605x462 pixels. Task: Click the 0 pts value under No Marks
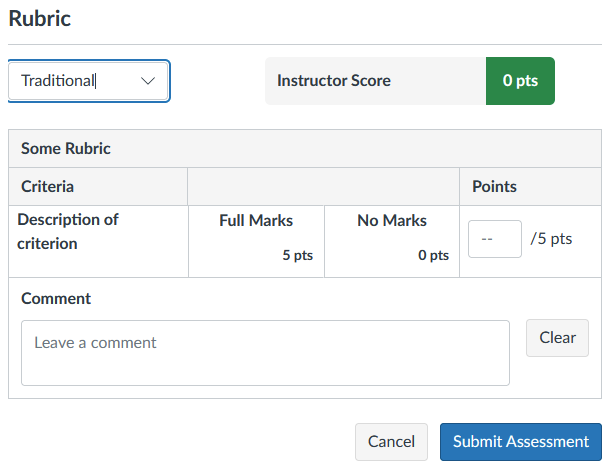(433, 255)
